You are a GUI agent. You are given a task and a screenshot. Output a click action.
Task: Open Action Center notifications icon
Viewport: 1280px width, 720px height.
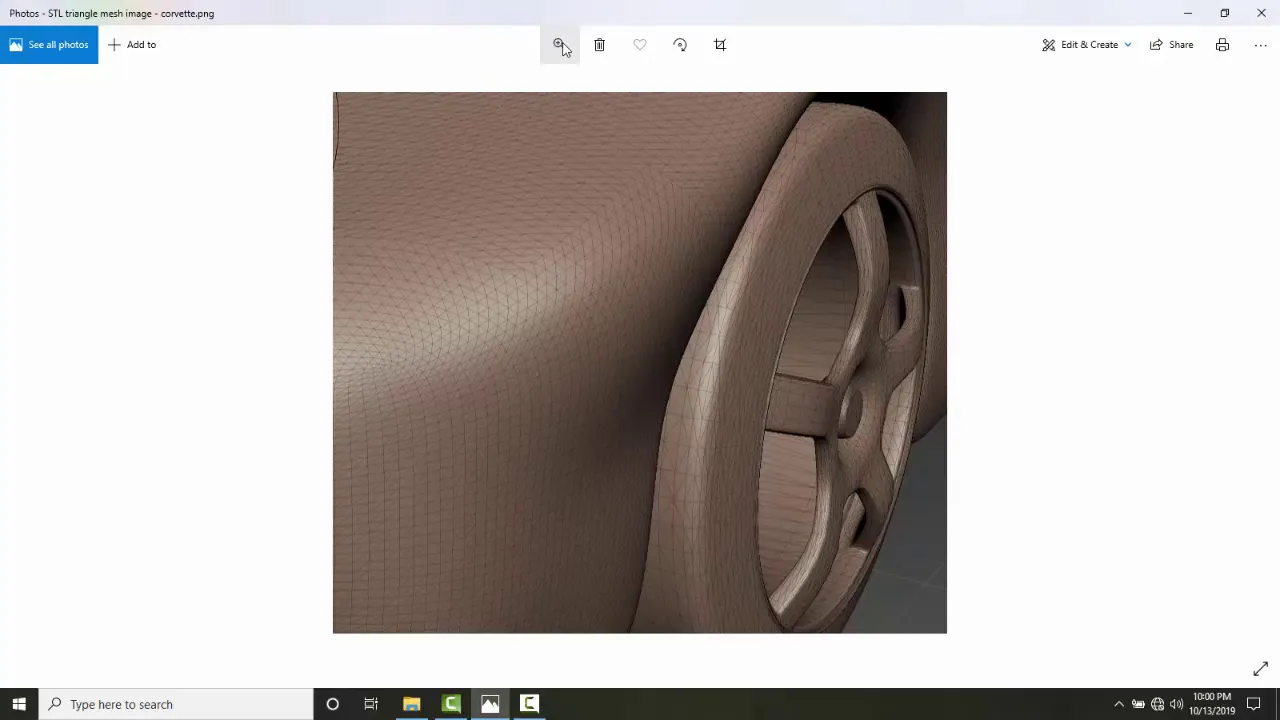pyautogui.click(x=1254, y=704)
